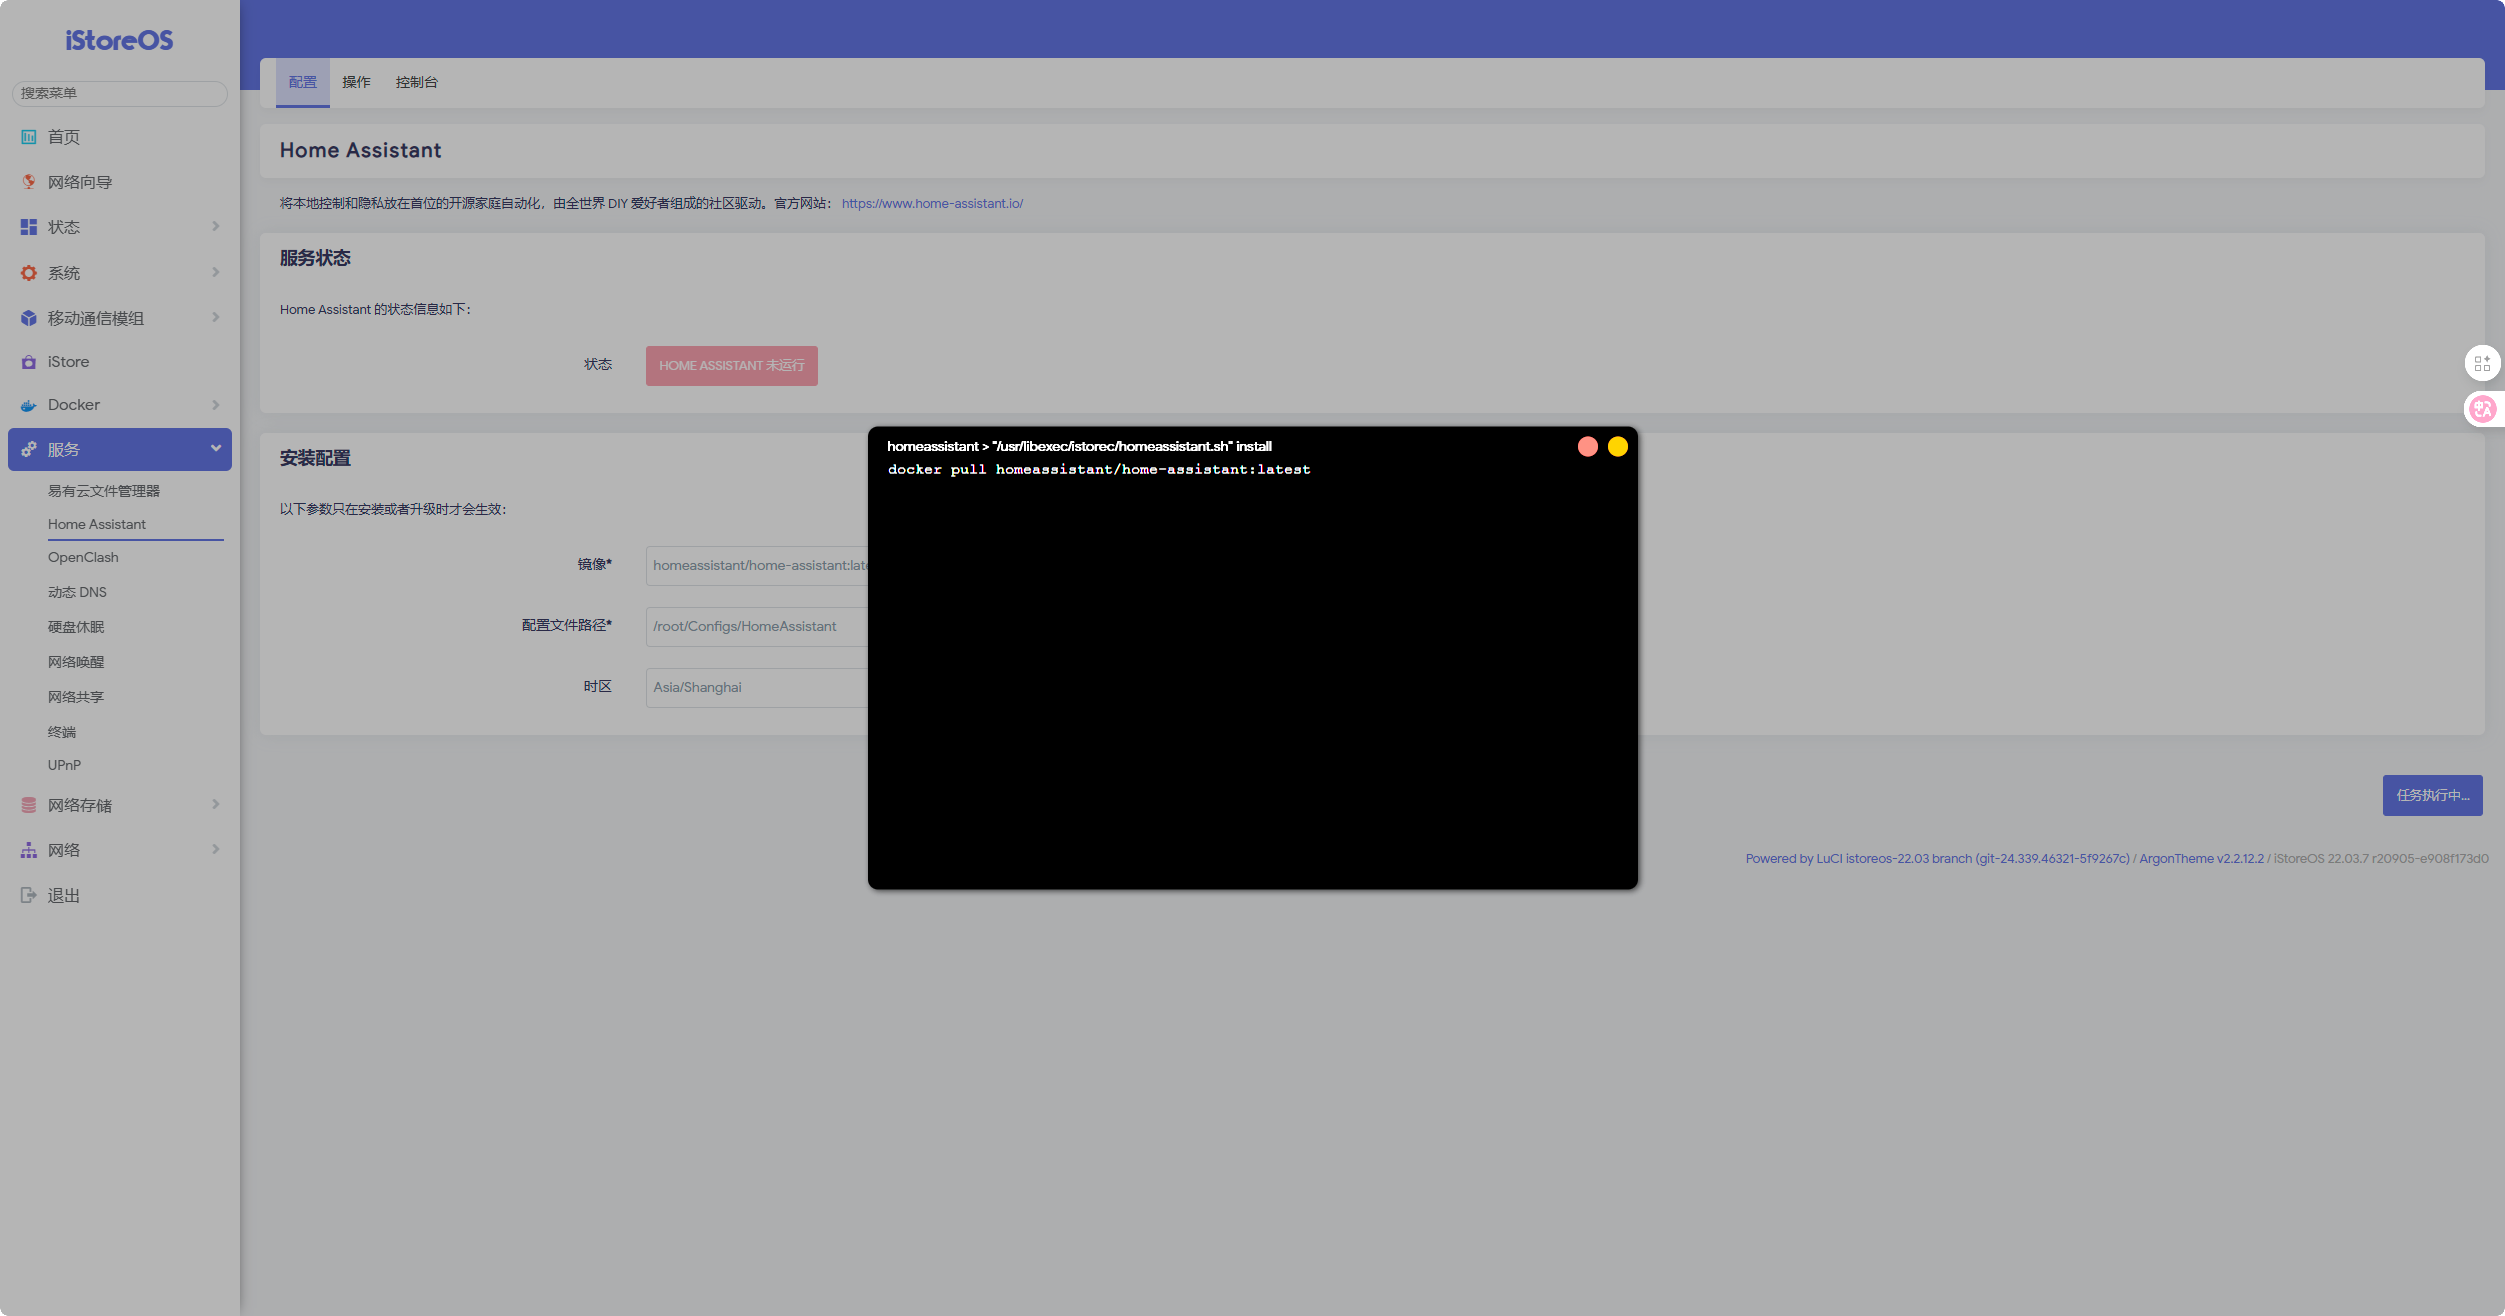Image resolution: width=2505 pixels, height=1316 pixels.
Task: Click the 安装配置 section heading
Action: (315, 458)
